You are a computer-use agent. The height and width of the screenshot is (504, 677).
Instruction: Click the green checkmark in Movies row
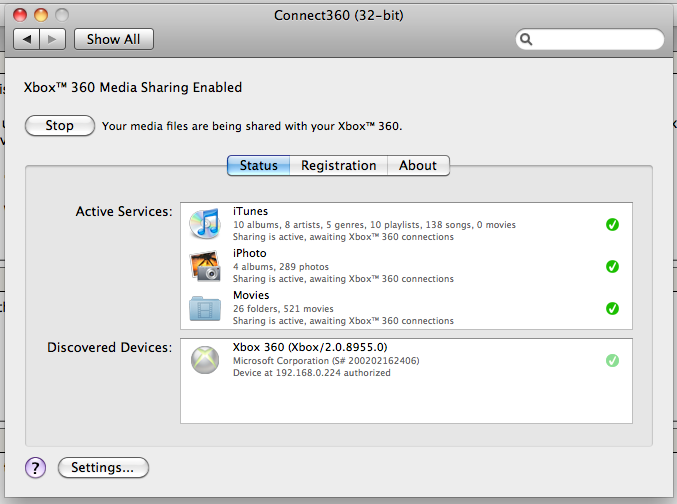(612, 308)
